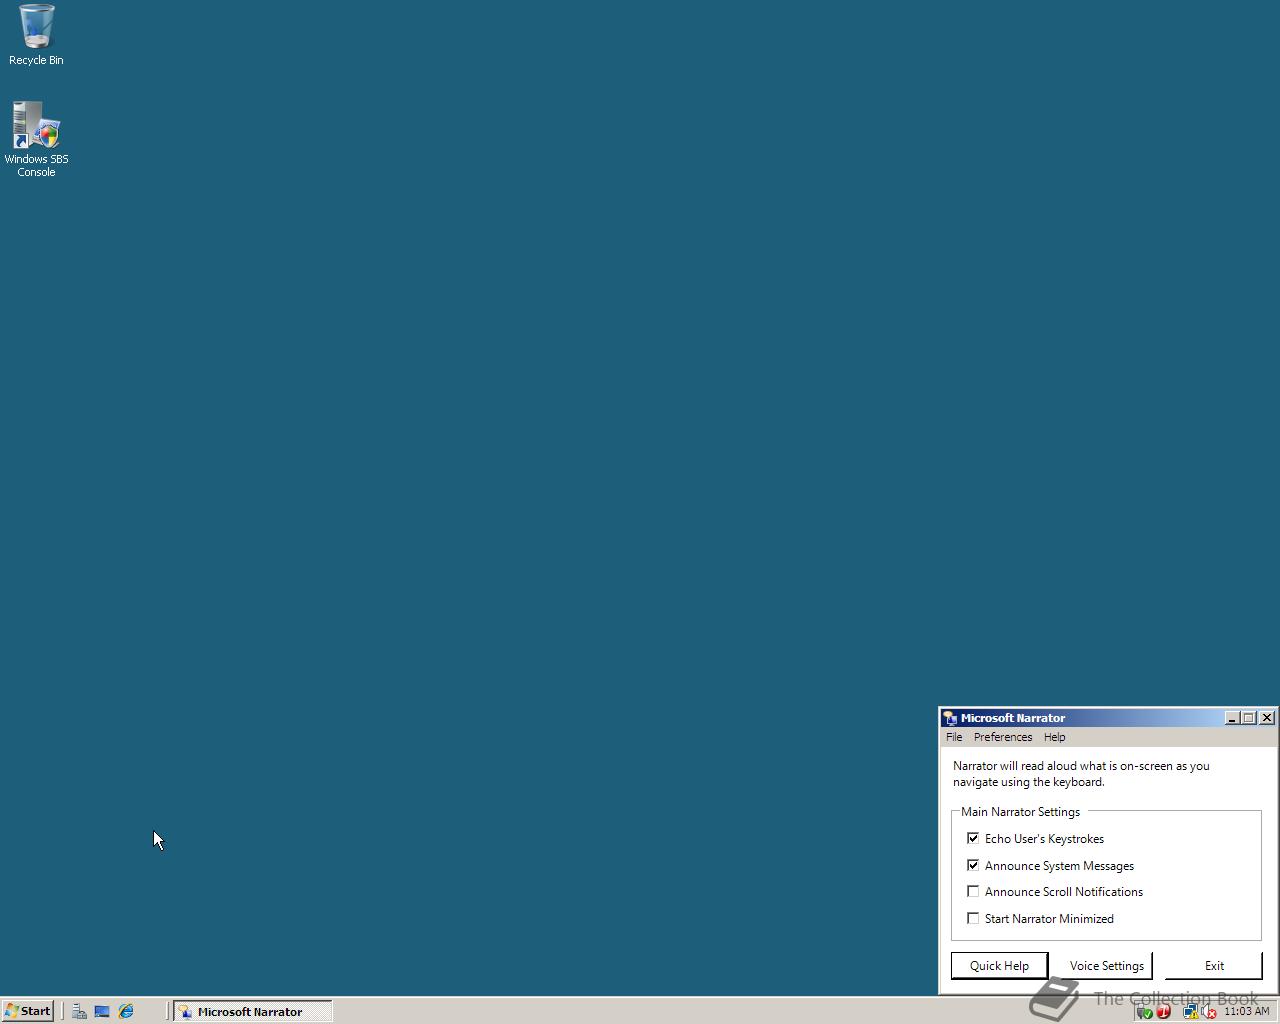Open the Preferences menu

pyautogui.click(x=1003, y=737)
